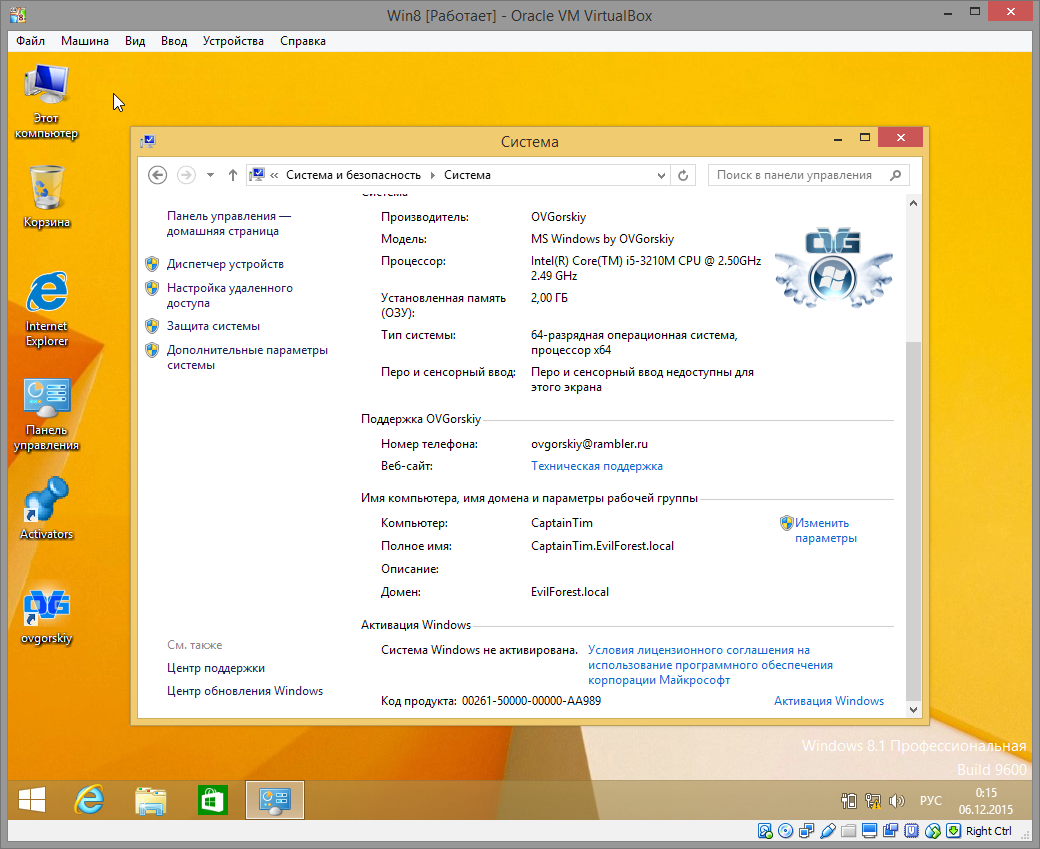1040x849 pixels.
Task: Open the Windows Store taskbar icon
Action: click(212, 800)
